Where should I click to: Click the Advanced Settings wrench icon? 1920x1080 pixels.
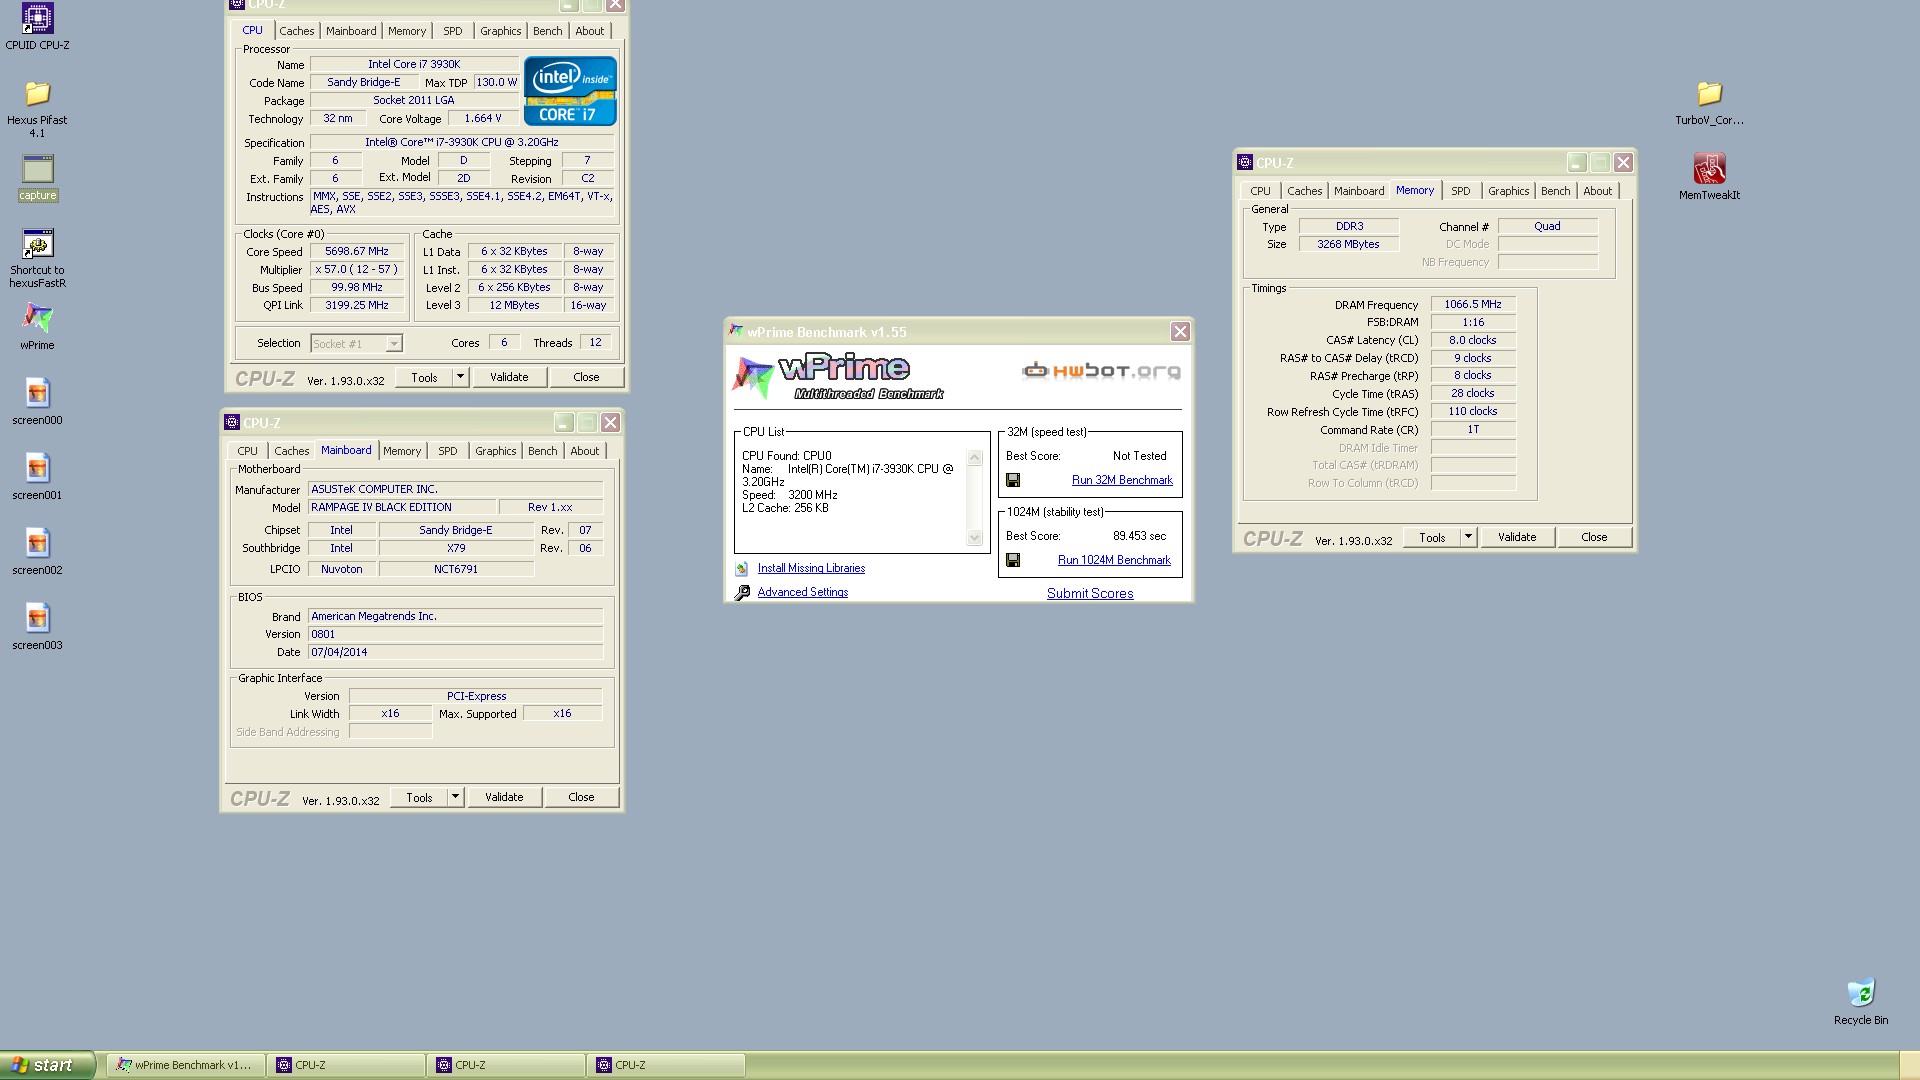click(x=742, y=592)
